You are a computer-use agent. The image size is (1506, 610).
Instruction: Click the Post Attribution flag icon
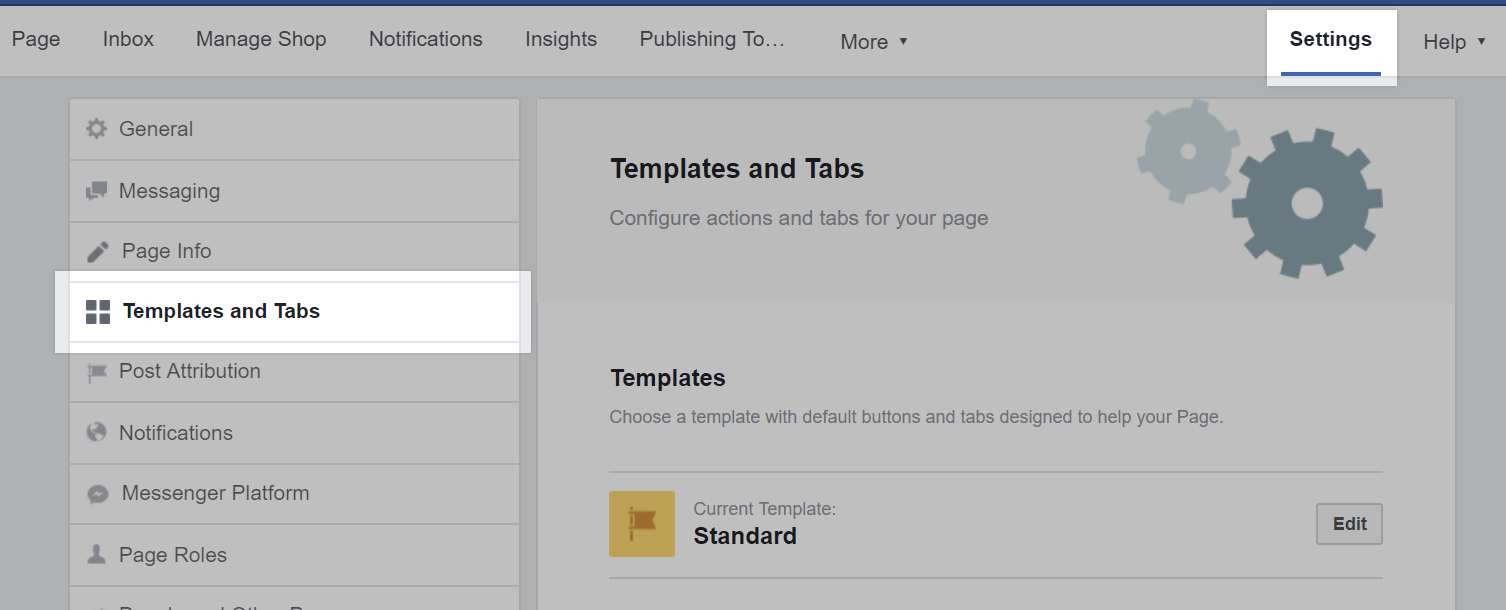coord(96,372)
